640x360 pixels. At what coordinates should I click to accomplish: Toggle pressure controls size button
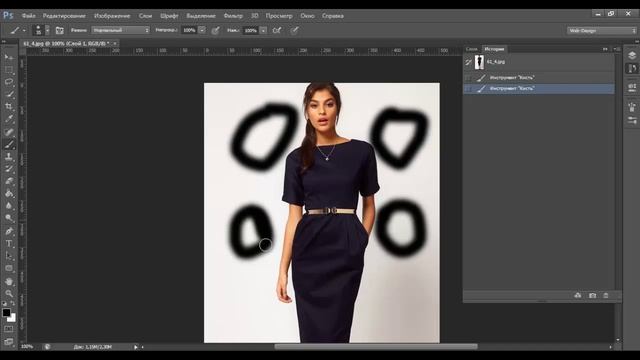pos(294,30)
